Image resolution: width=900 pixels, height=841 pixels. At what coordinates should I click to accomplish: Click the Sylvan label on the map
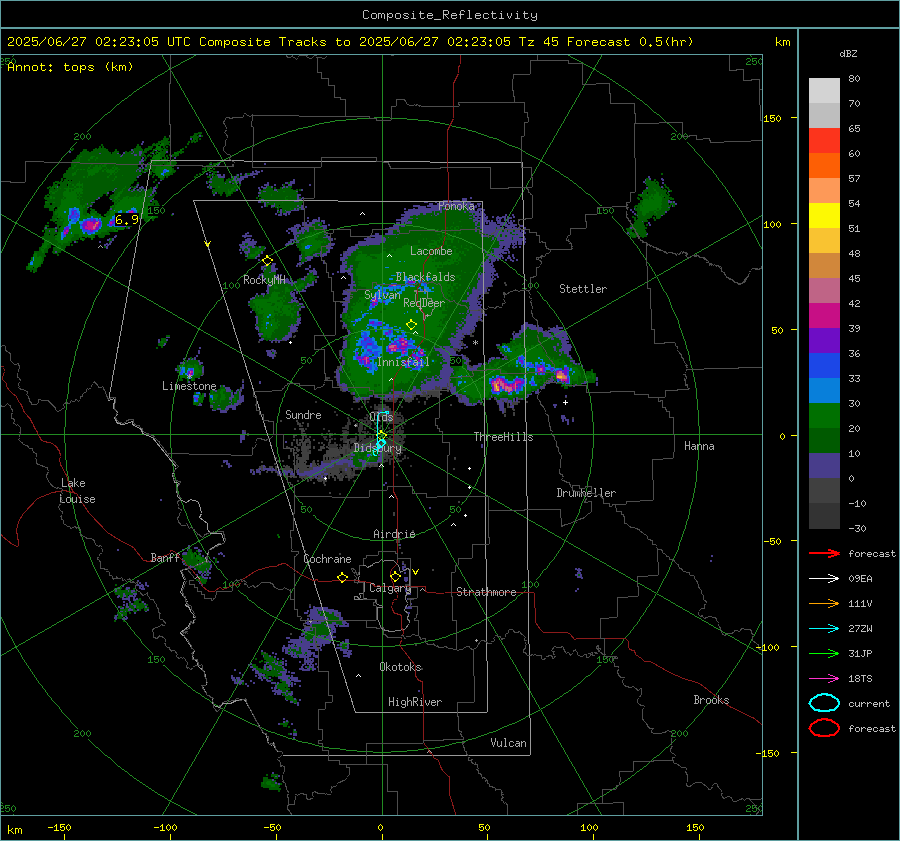coord(383,295)
